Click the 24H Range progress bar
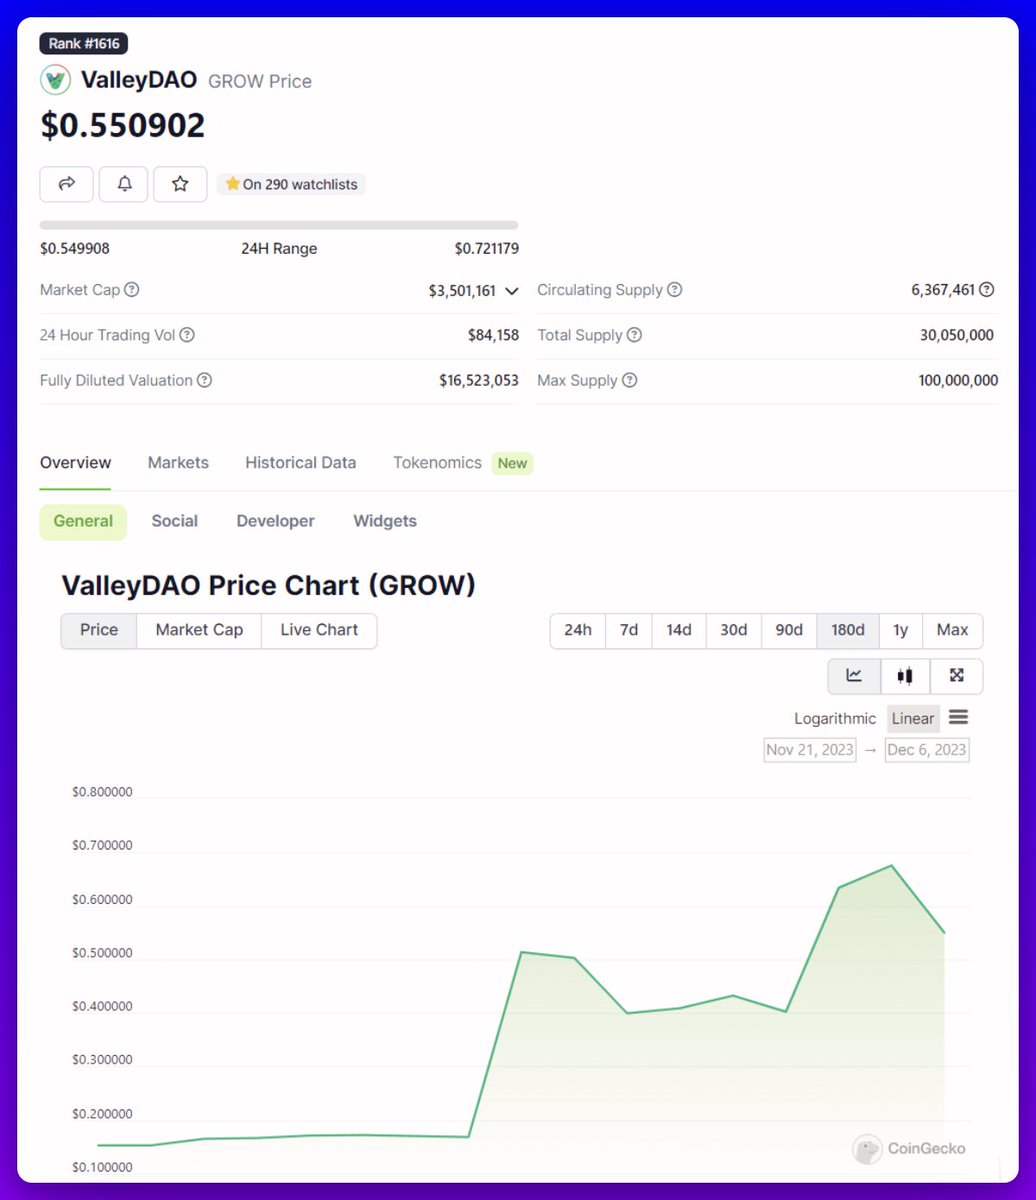This screenshot has height=1200, width=1036. 279,226
